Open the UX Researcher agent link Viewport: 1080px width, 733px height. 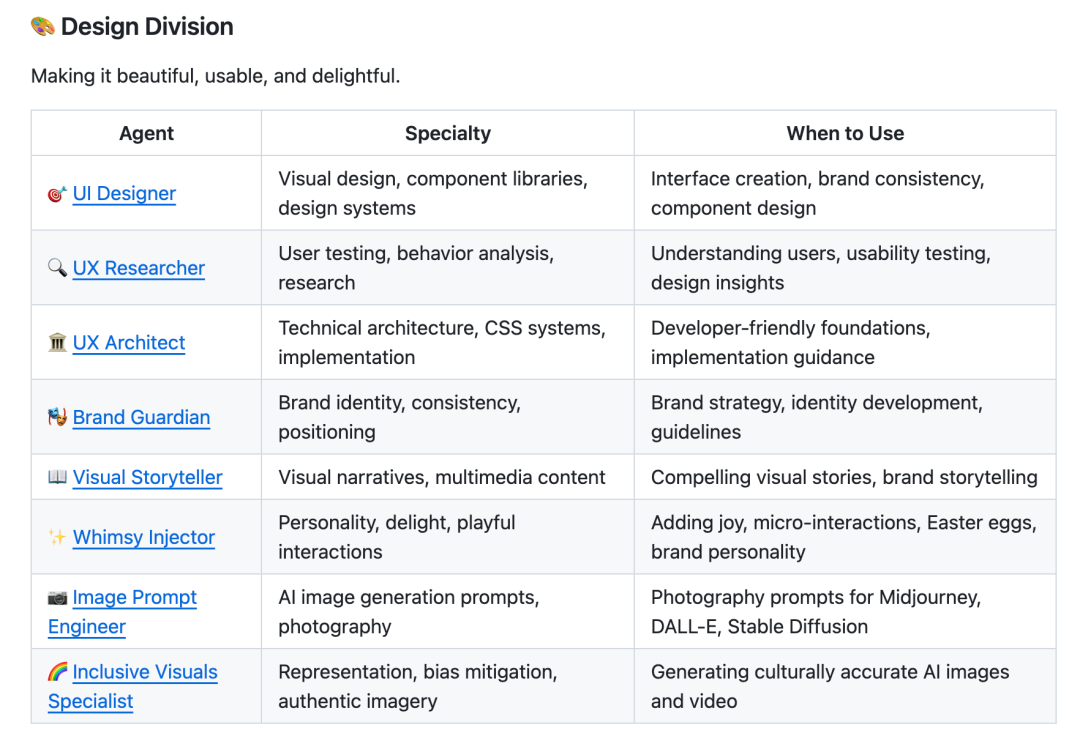pos(139,268)
